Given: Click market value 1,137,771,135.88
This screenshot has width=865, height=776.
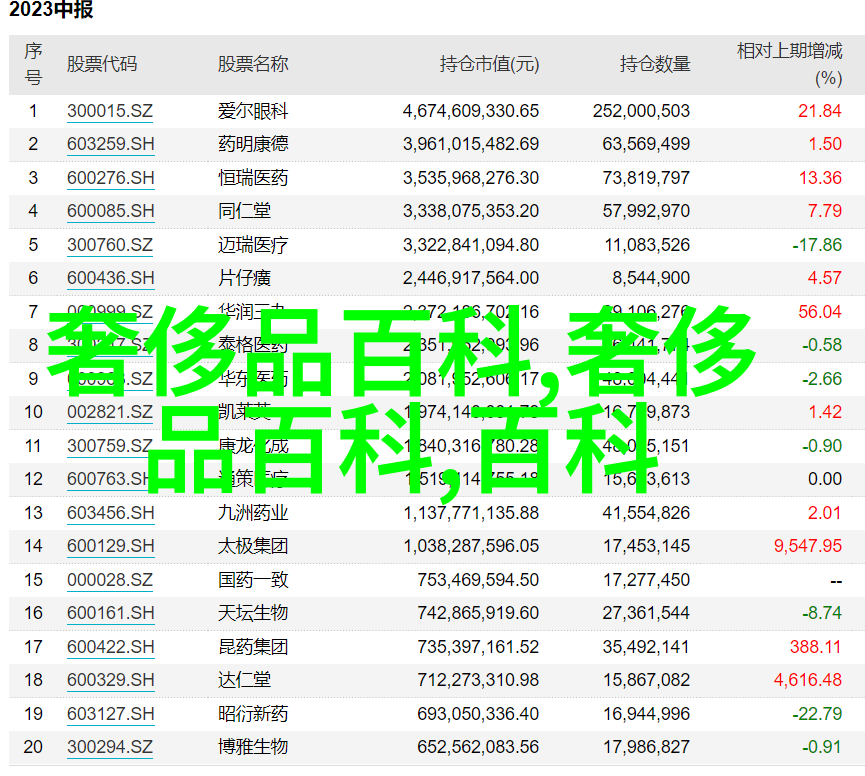Looking at the screenshot, I should coord(471,513).
